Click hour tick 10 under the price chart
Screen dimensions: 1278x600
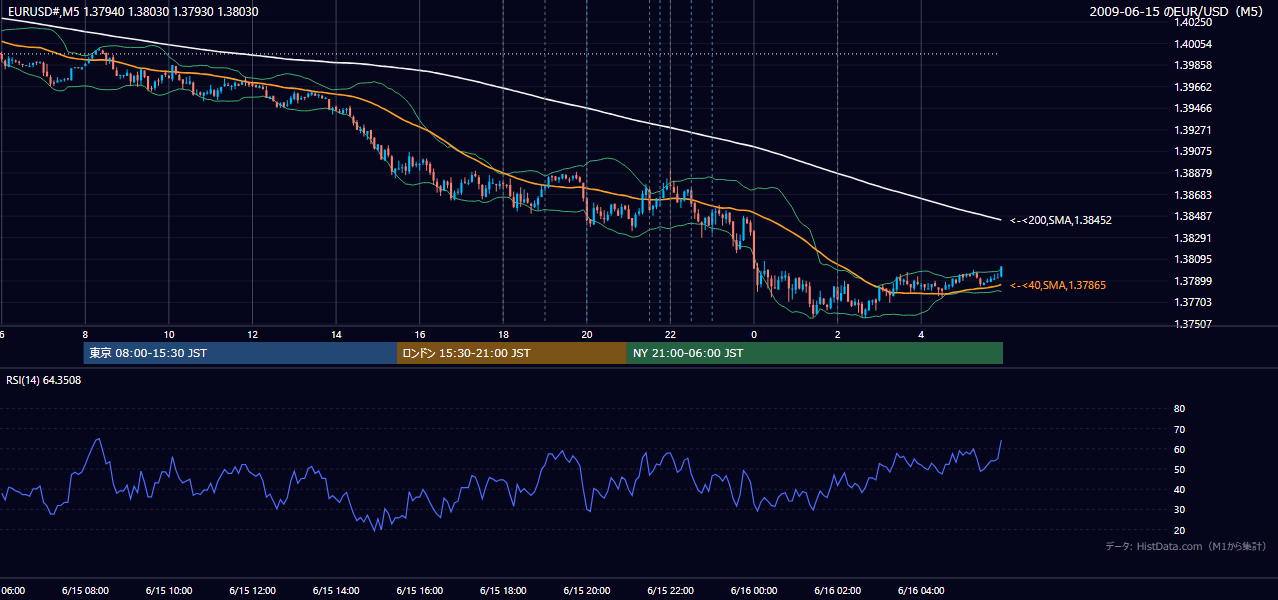169,335
